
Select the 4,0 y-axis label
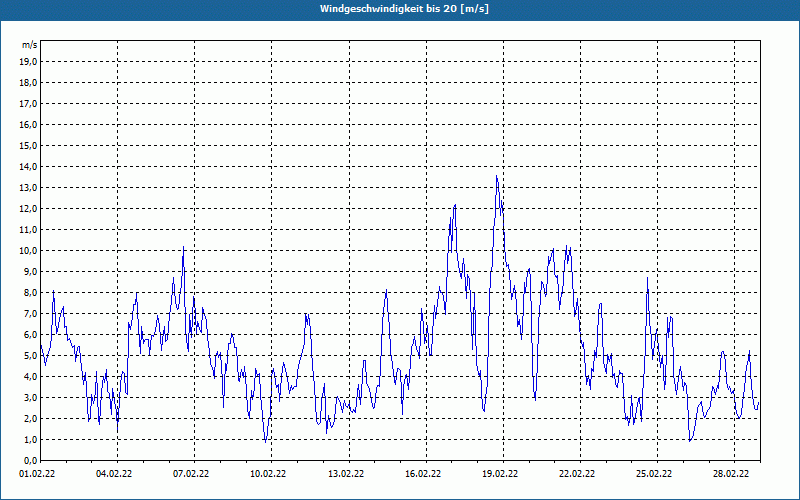coord(30,377)
